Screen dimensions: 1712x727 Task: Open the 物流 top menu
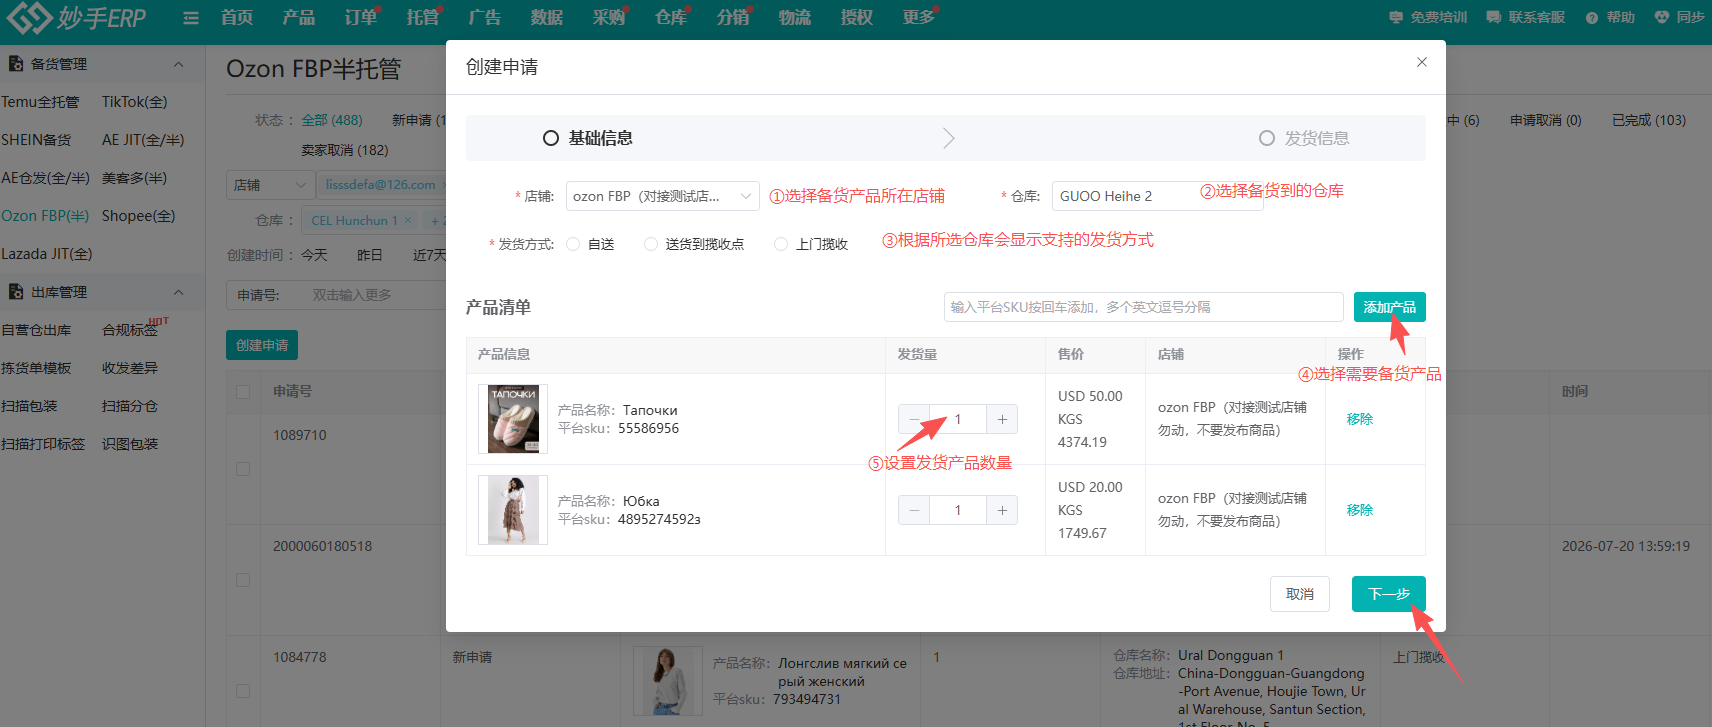click(795, 17)
